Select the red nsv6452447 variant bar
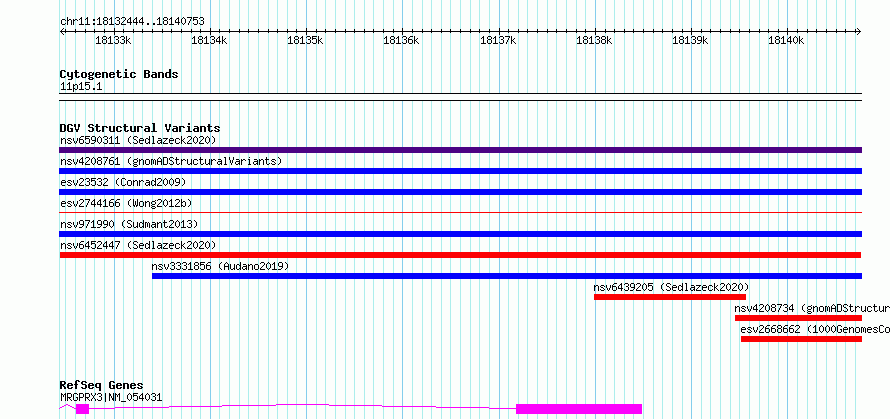The image size is (890, 419). [x=460, y=255]
